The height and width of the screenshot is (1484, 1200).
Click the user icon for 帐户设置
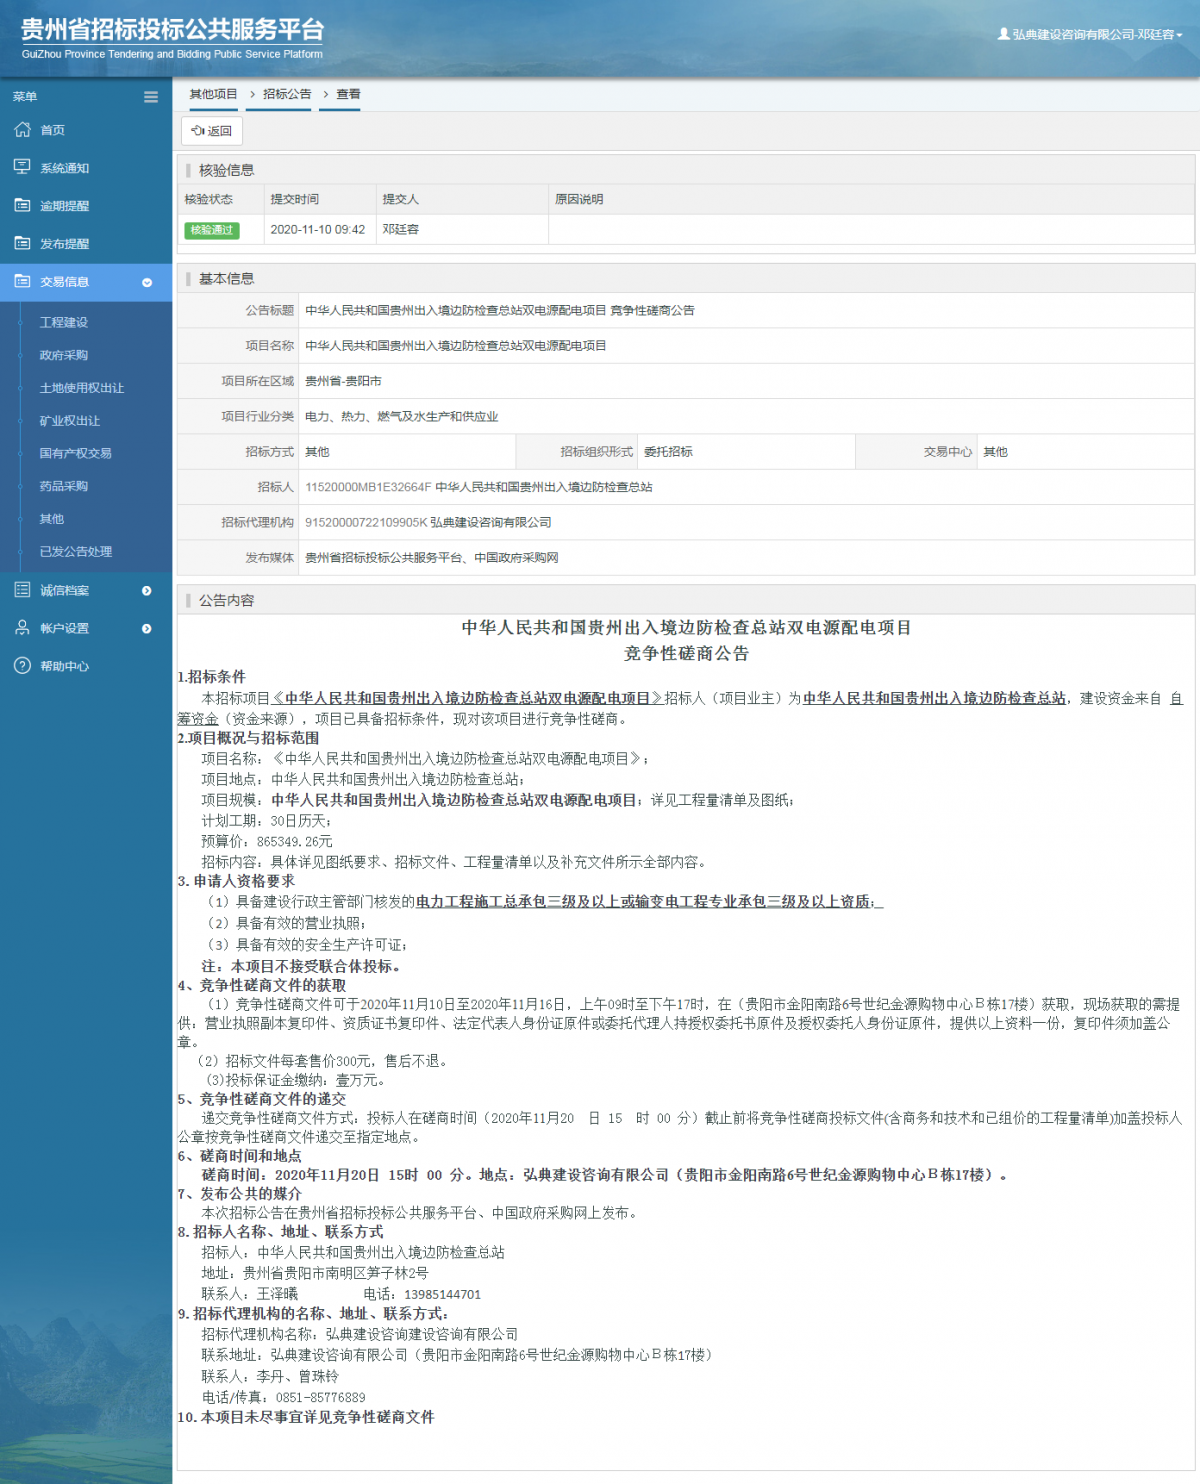(x=22, y=628)
